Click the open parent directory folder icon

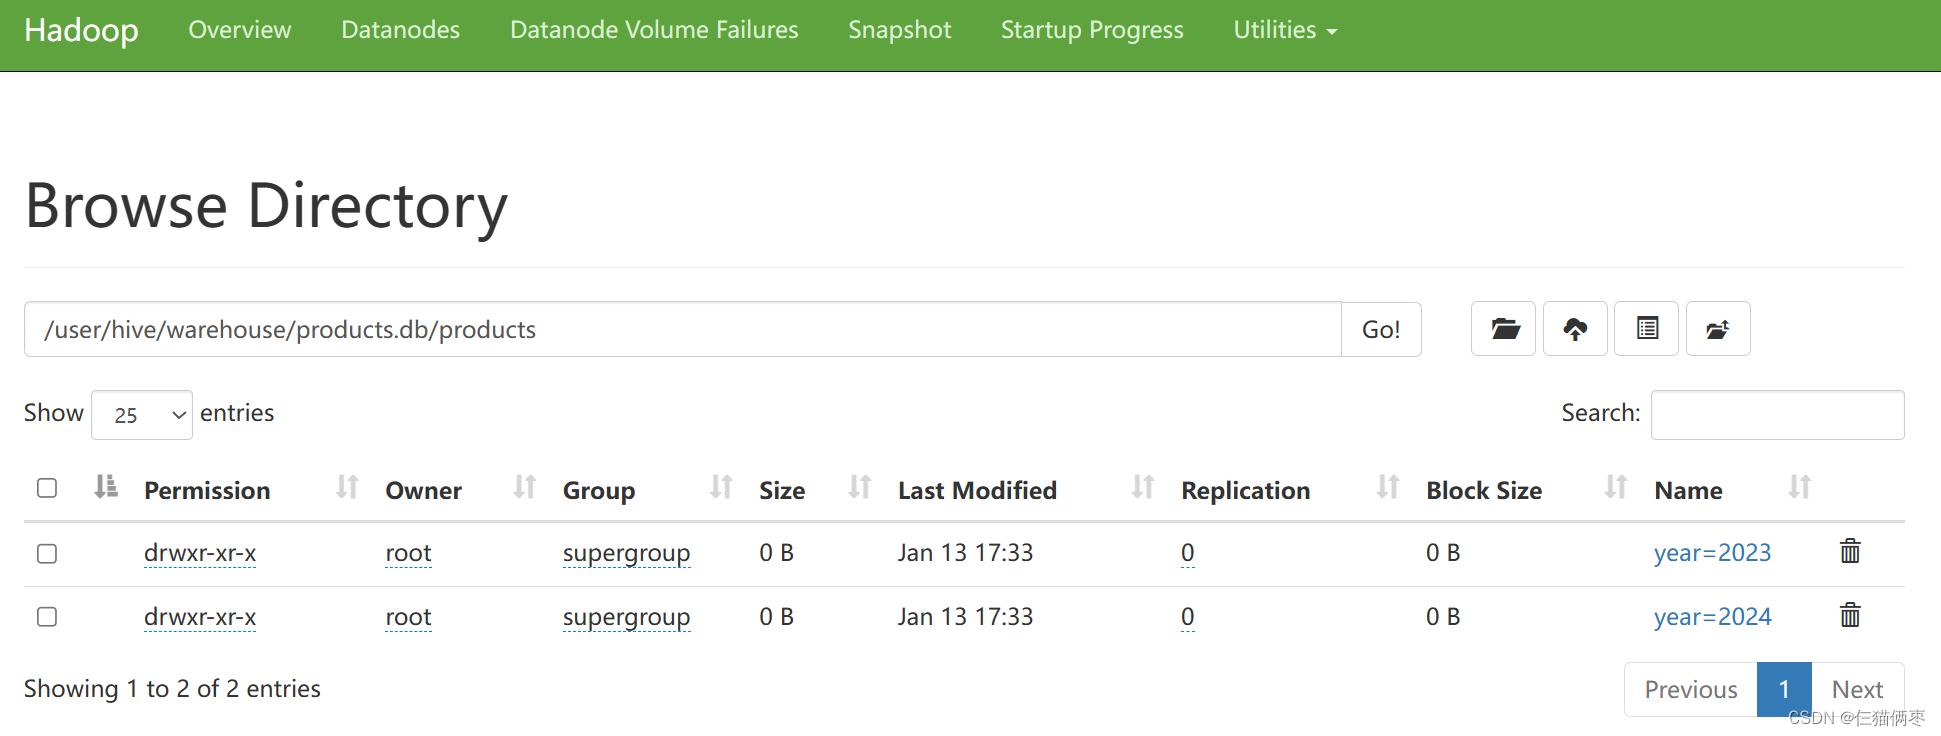[1503, 329]
